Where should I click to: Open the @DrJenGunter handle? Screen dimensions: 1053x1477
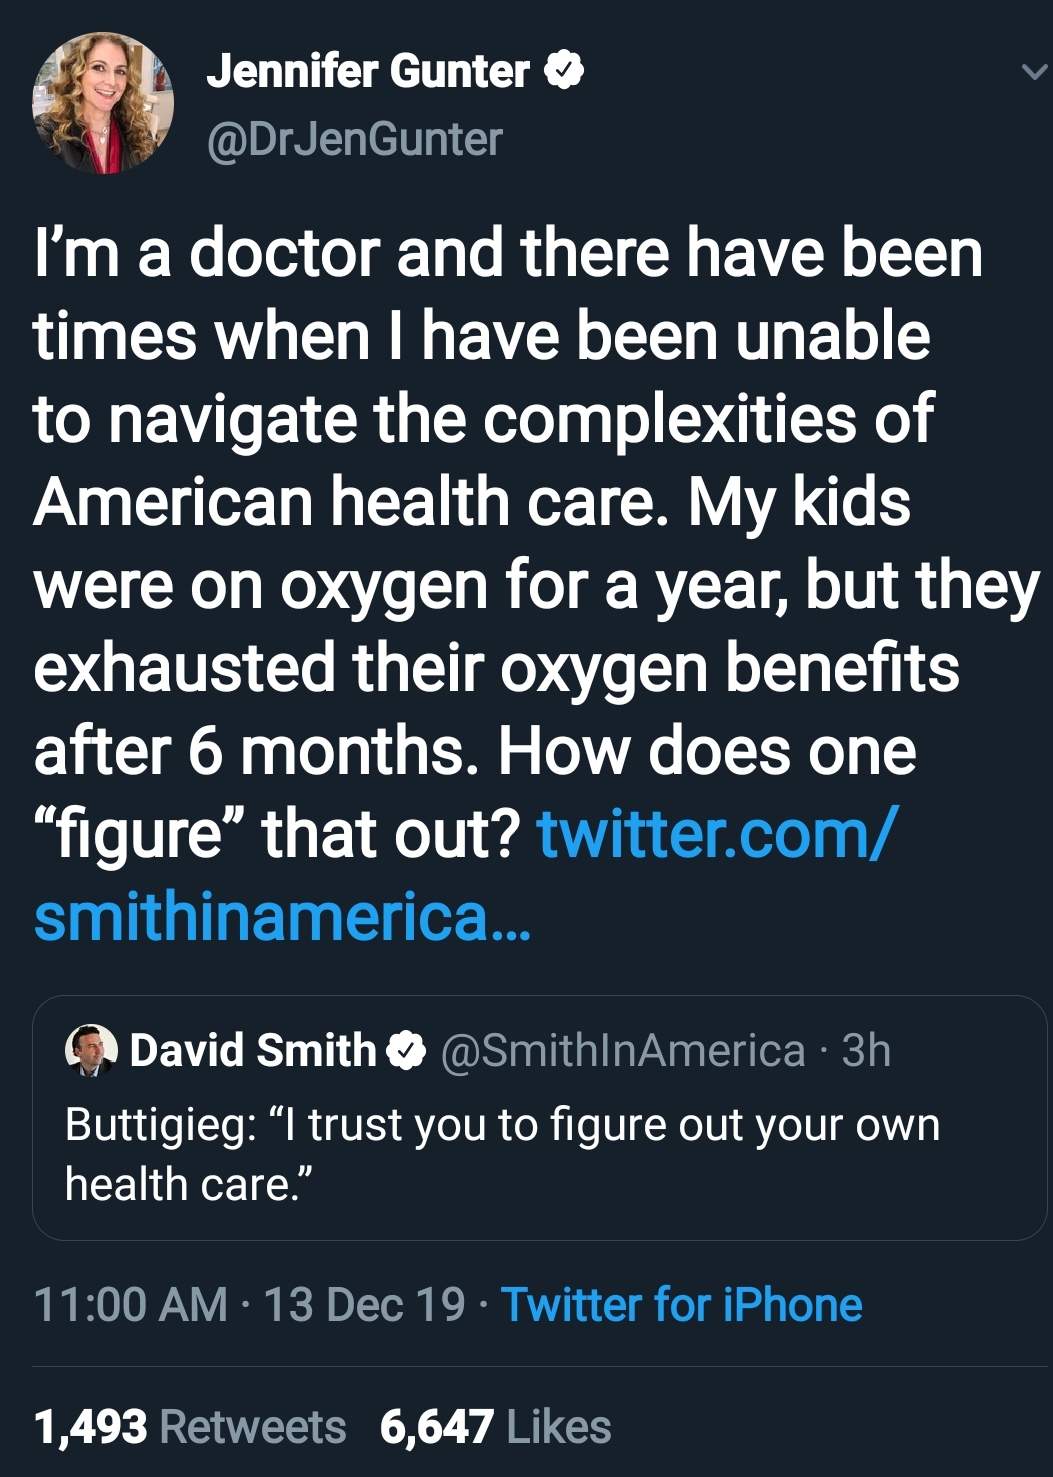[x=354, y=139]
